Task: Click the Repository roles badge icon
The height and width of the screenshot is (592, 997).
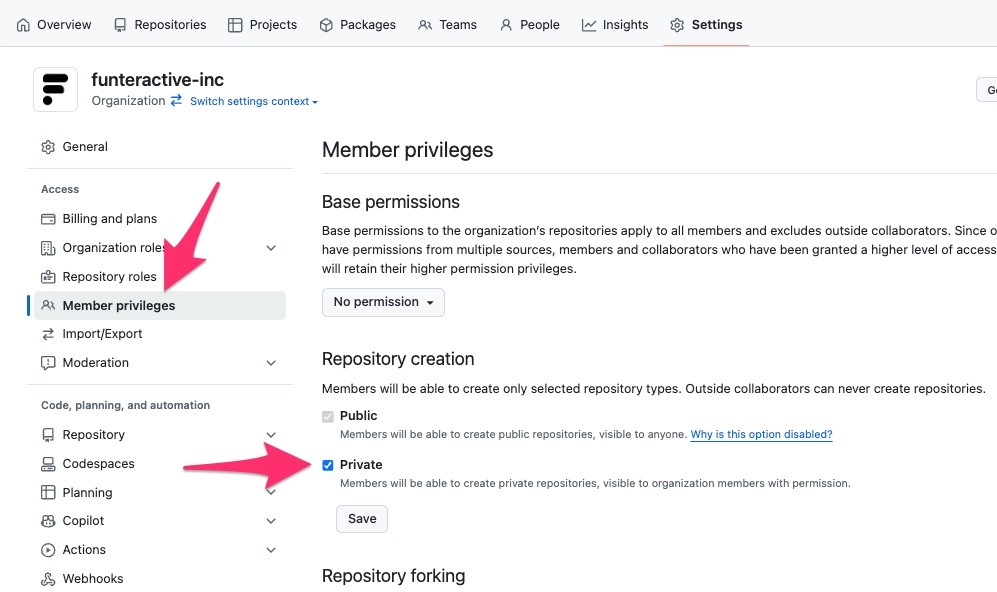Action: (48, 277)
